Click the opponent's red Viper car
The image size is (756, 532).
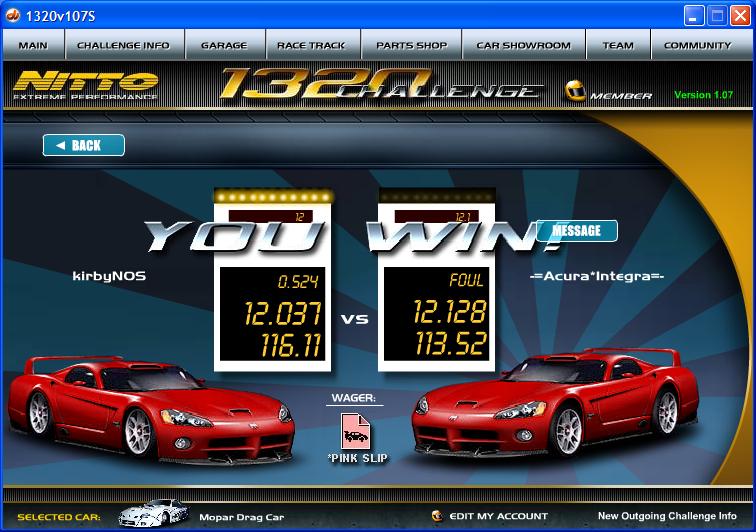[554, 403]
